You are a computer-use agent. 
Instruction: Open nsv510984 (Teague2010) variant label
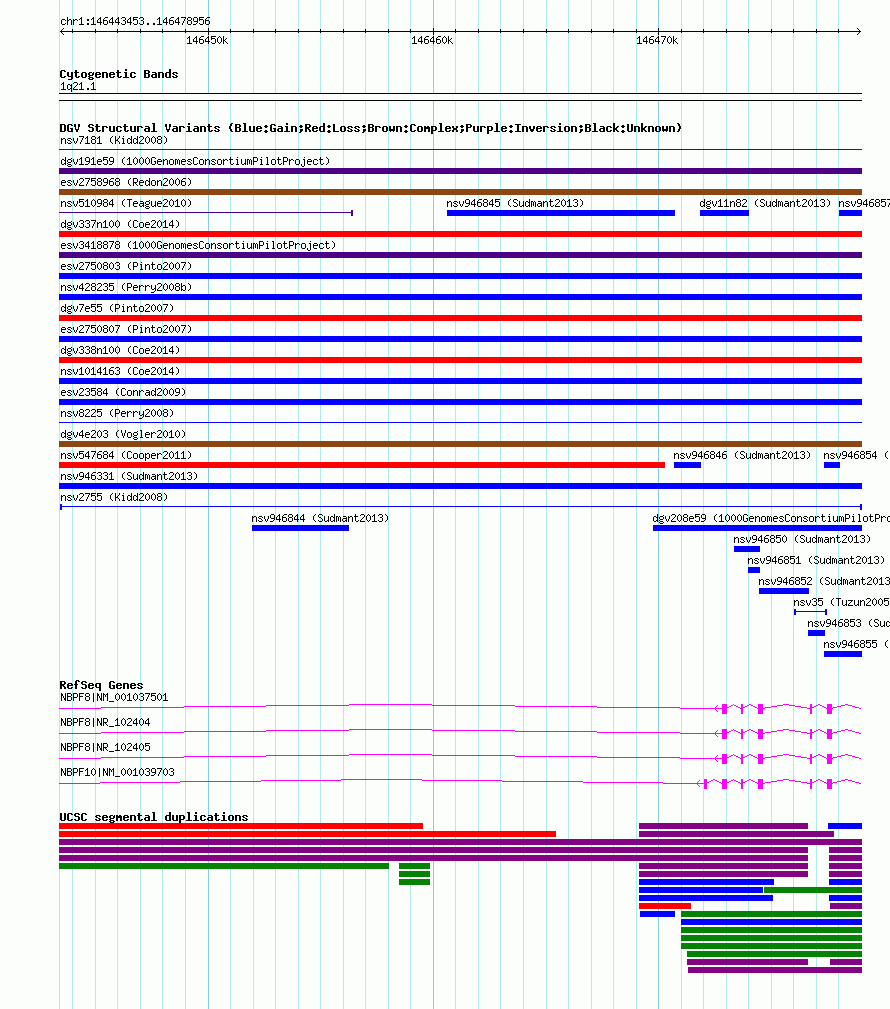[x=126, y=203]
